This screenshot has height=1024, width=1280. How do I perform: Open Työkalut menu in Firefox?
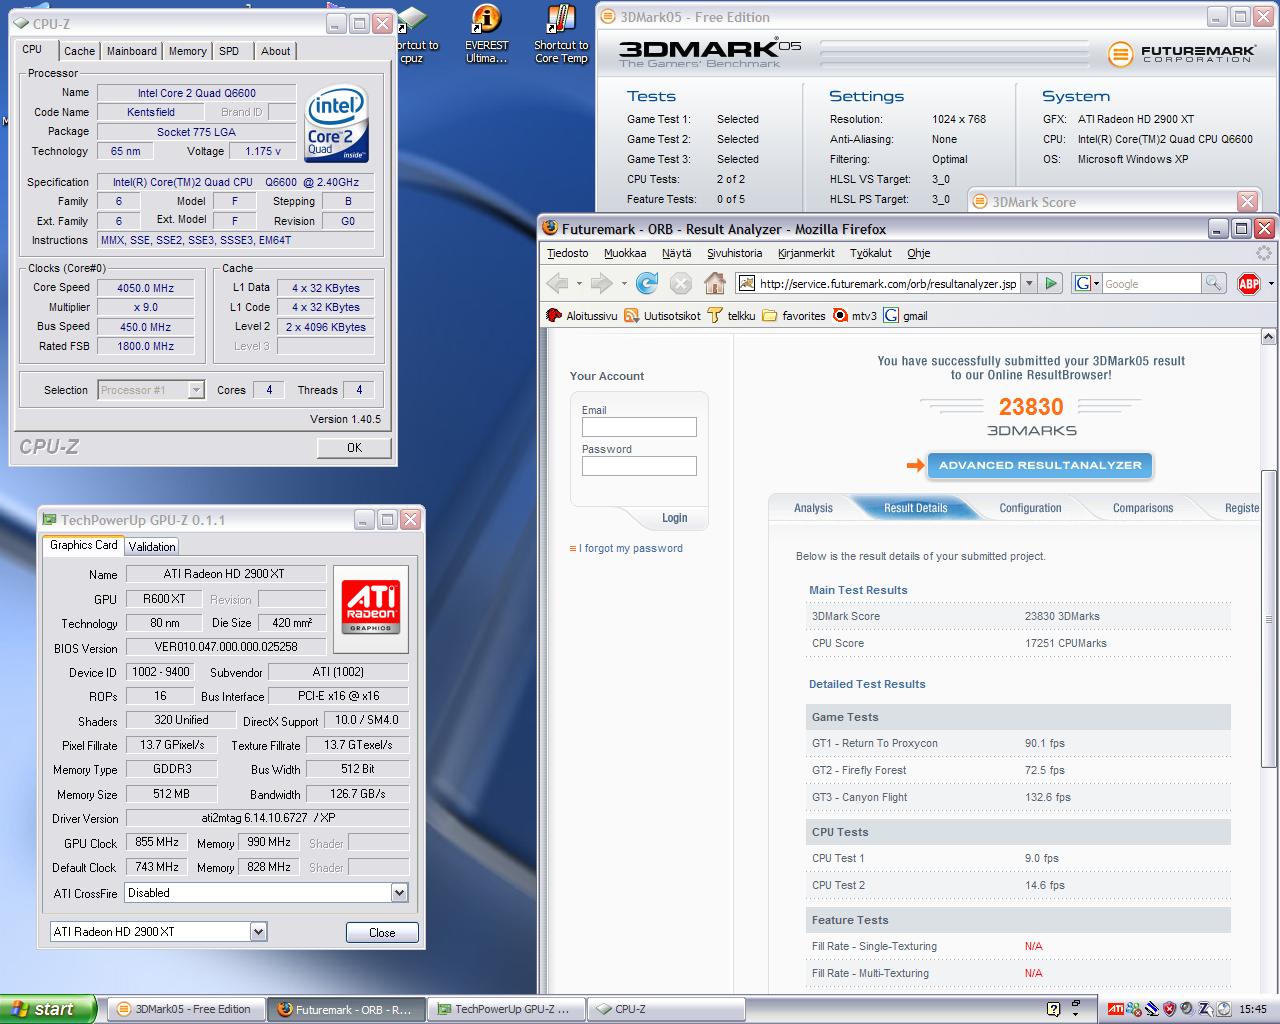(x=870, y=253)
